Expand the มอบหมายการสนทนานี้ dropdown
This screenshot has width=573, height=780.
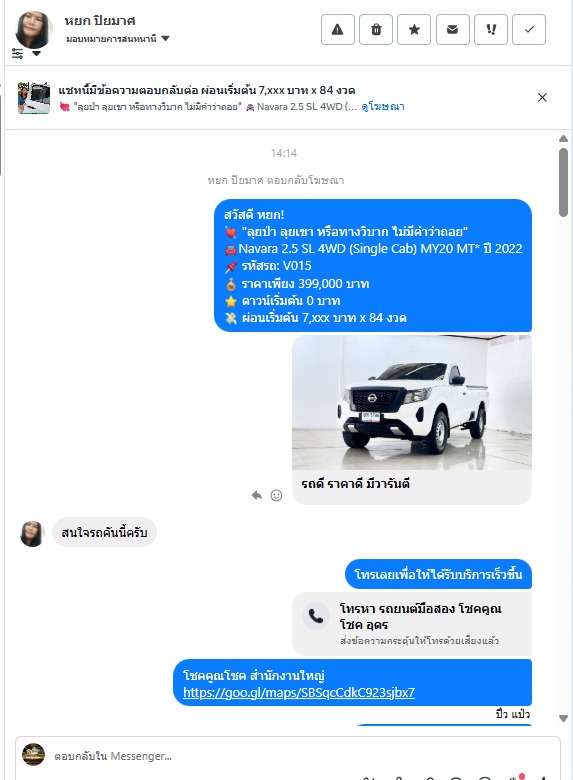coord(118,39)
